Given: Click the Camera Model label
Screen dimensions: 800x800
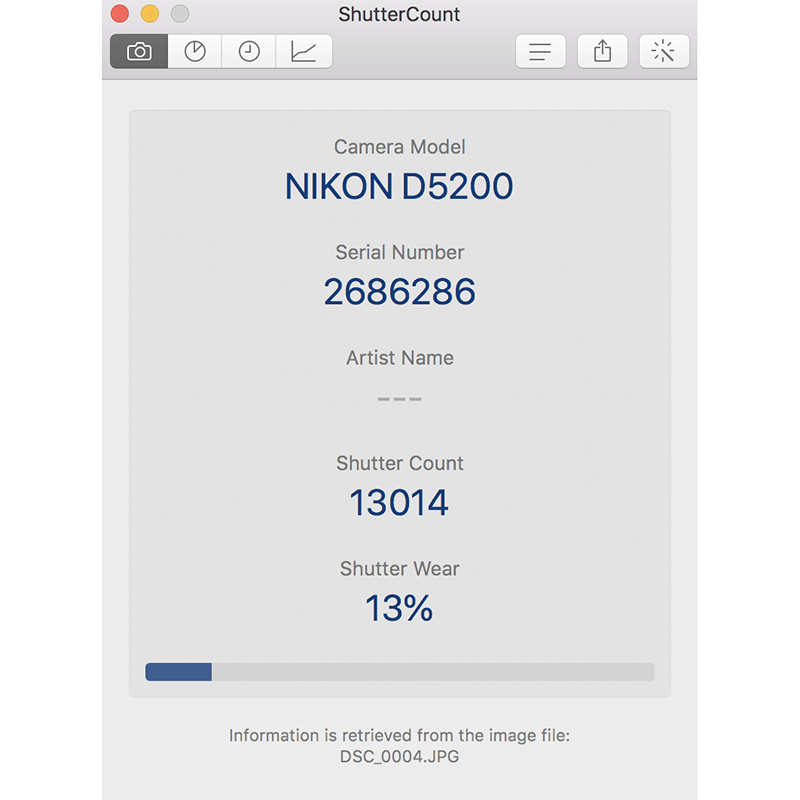Looking at the screenshot, I should pos(399,147).
